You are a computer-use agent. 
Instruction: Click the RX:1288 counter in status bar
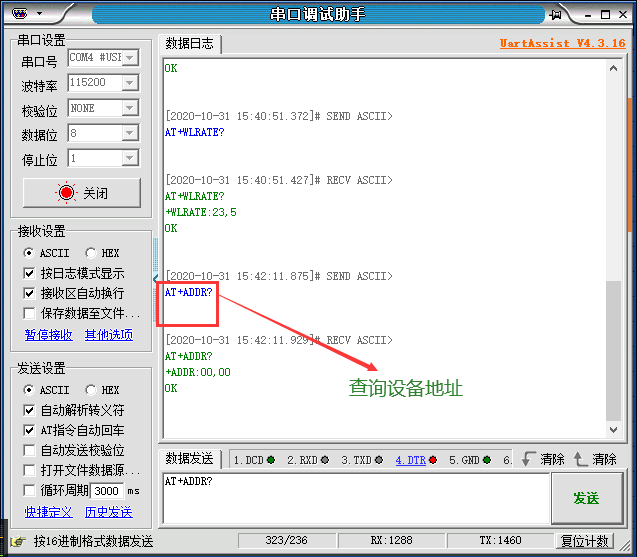[x=391, y=541]
